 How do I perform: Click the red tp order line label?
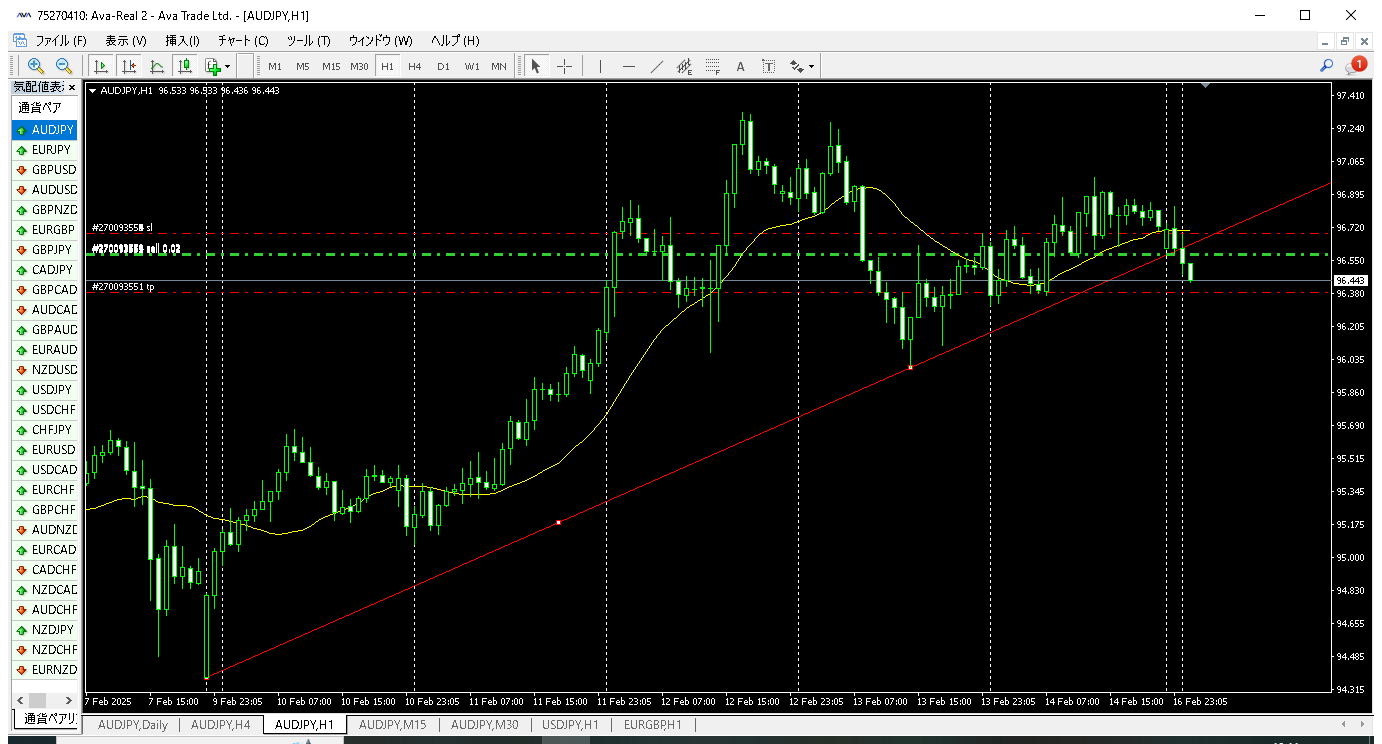click(x=123, y=287)
